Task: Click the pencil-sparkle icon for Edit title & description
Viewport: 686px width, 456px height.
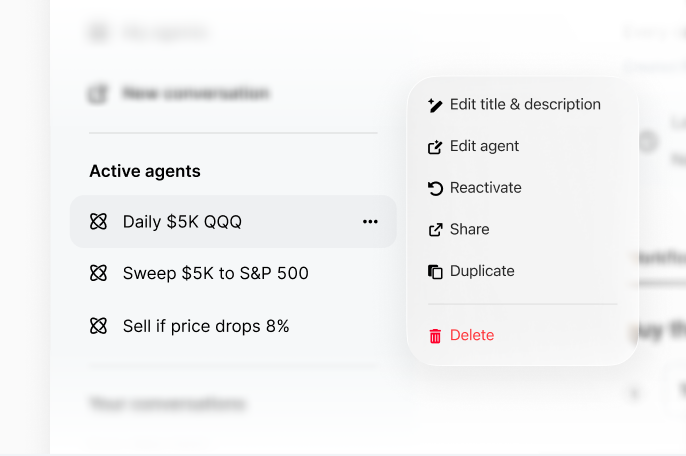Action: (435, 105)
